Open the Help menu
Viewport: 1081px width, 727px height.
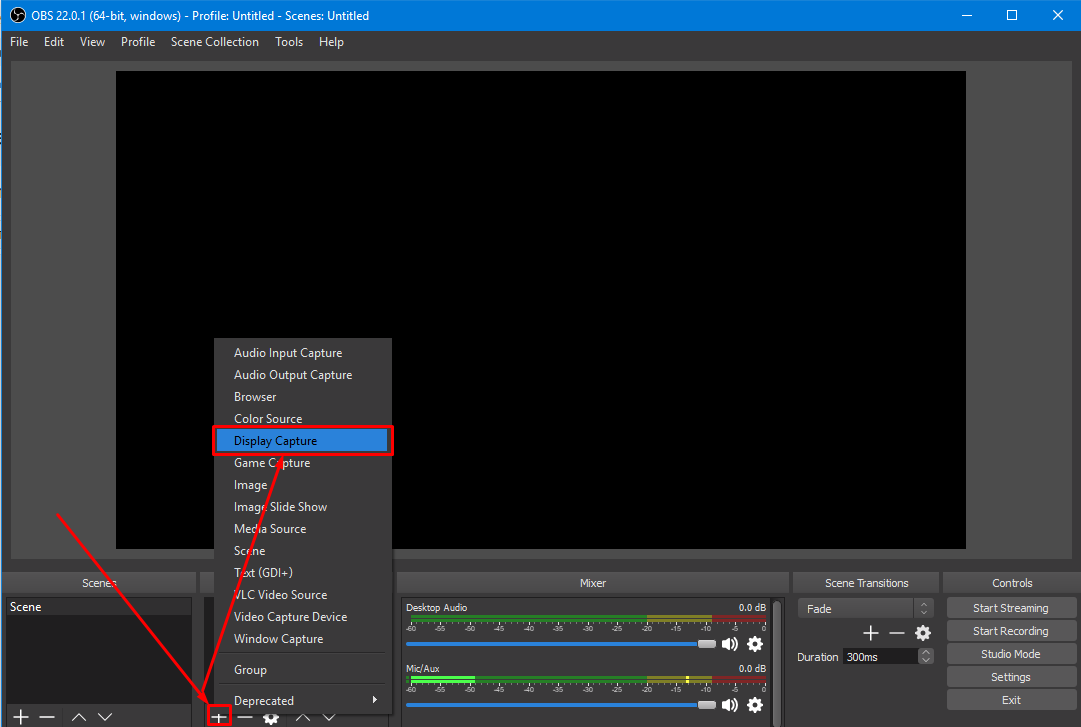331,41
